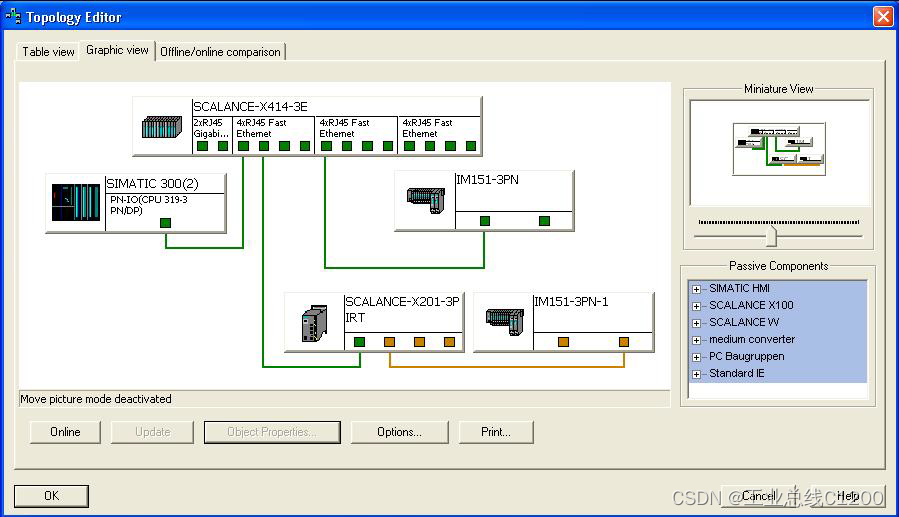This screenshot has width=899, height=517.
Task: Expand the SCALANCE X100 tree node
Action: pyautogui.click(x=696, y=306)
